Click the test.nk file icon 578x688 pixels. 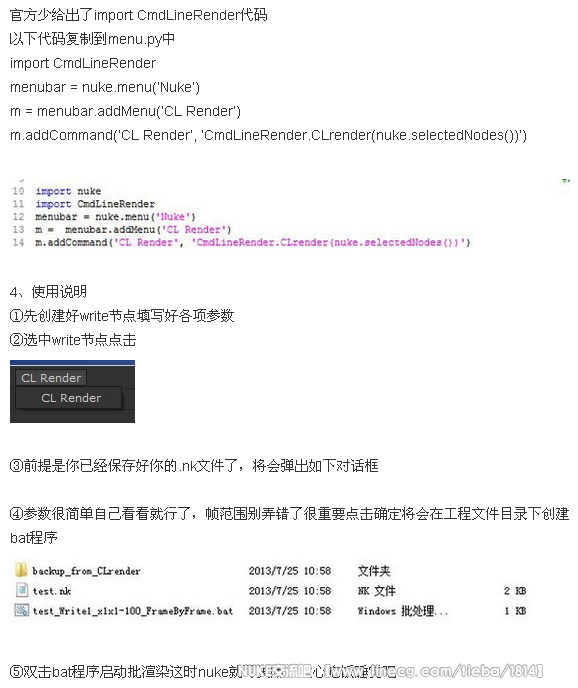click(x=22, y=590)
